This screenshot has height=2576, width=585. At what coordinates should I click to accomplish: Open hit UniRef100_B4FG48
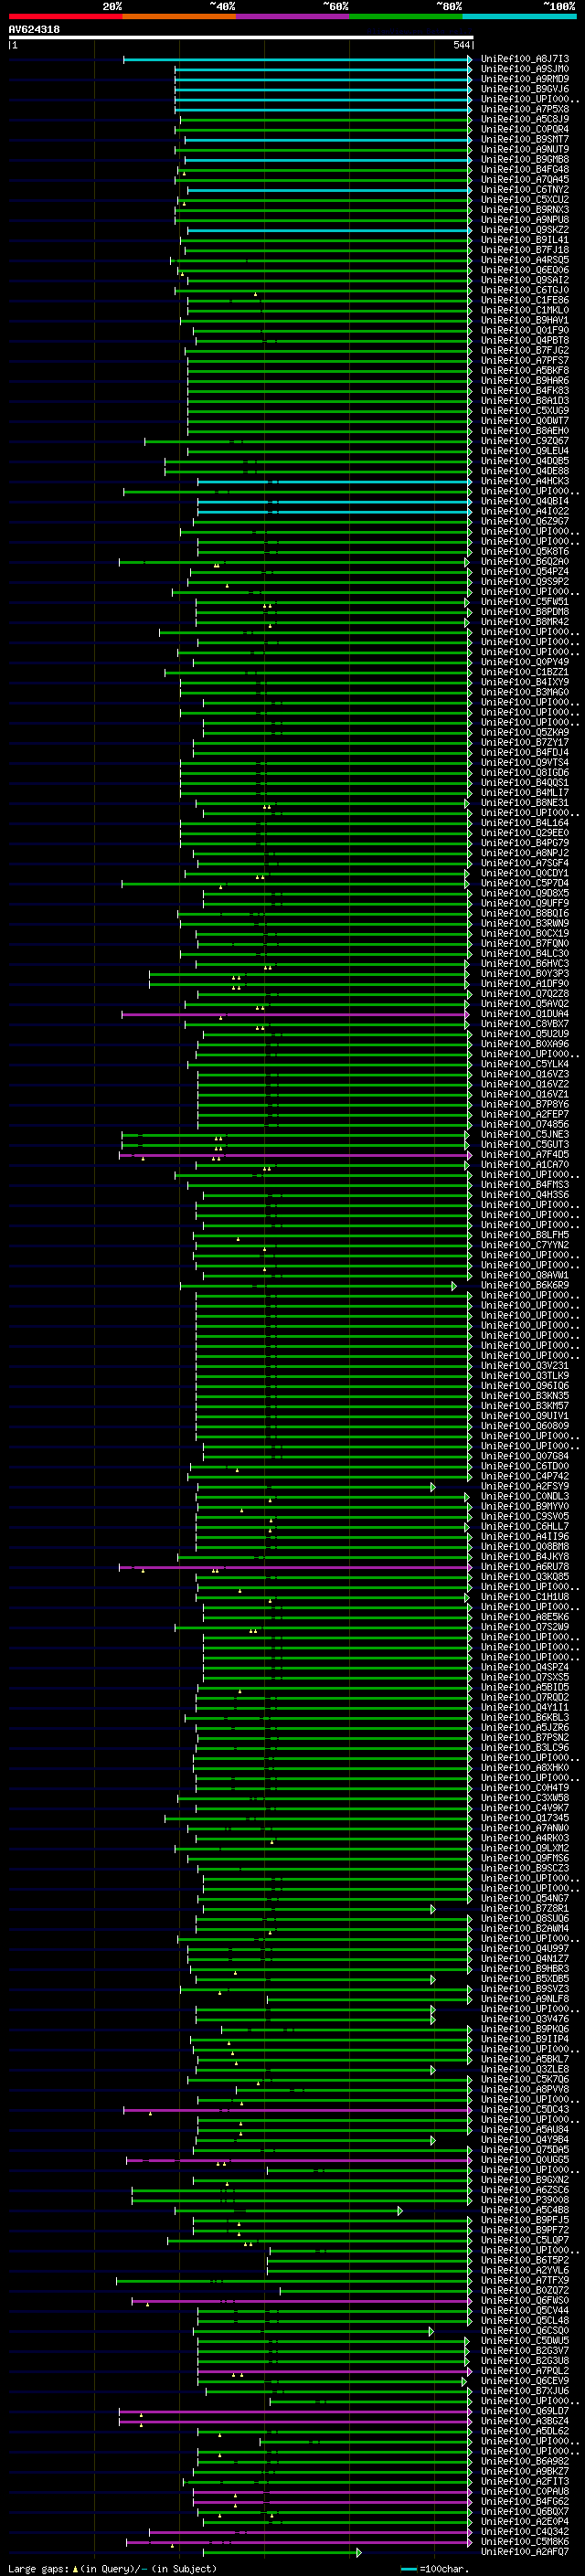[525, 169]
